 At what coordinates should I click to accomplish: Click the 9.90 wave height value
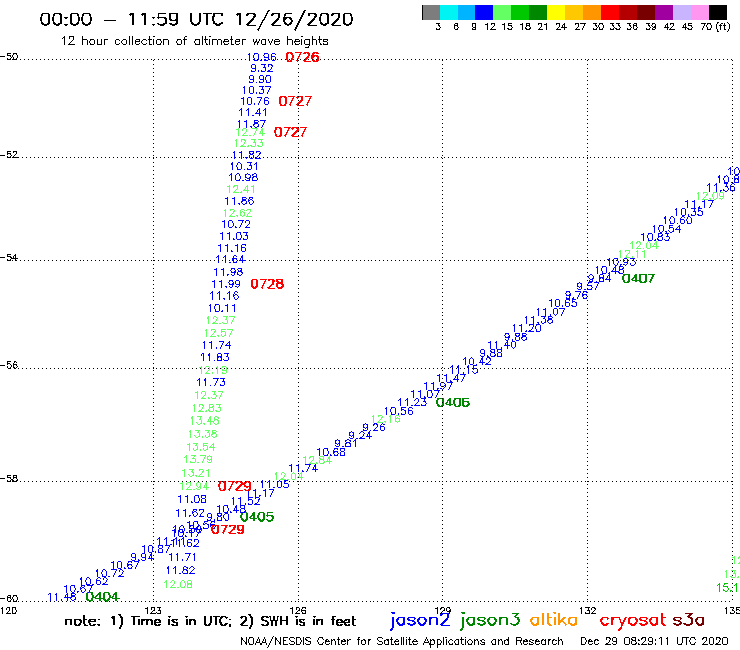pos(260,79)
